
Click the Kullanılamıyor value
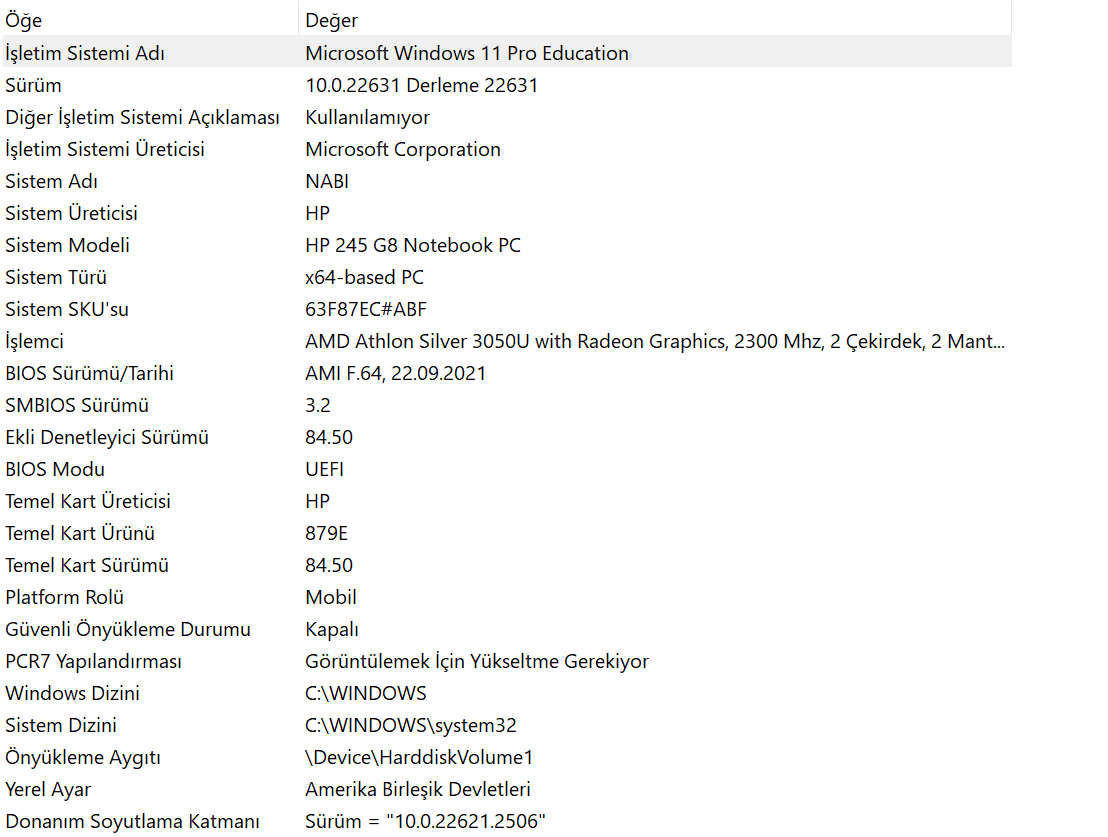pos(367,117)
